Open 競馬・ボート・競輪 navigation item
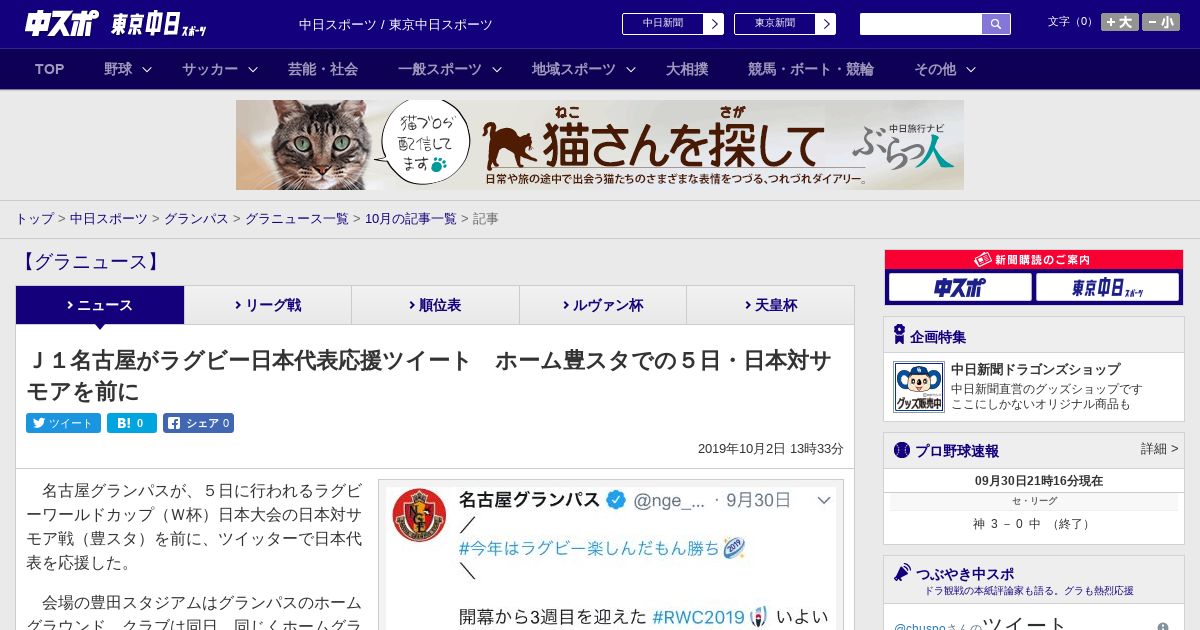Image resolution: width=1200 pixels, height=630 pixels. click(x=811, y=69)
